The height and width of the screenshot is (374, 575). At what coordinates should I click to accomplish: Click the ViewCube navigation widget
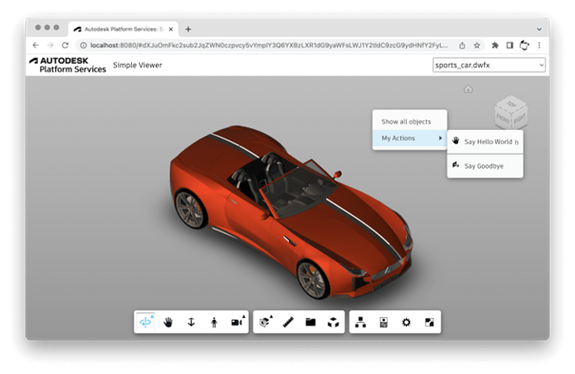click(x=511, y=112)
